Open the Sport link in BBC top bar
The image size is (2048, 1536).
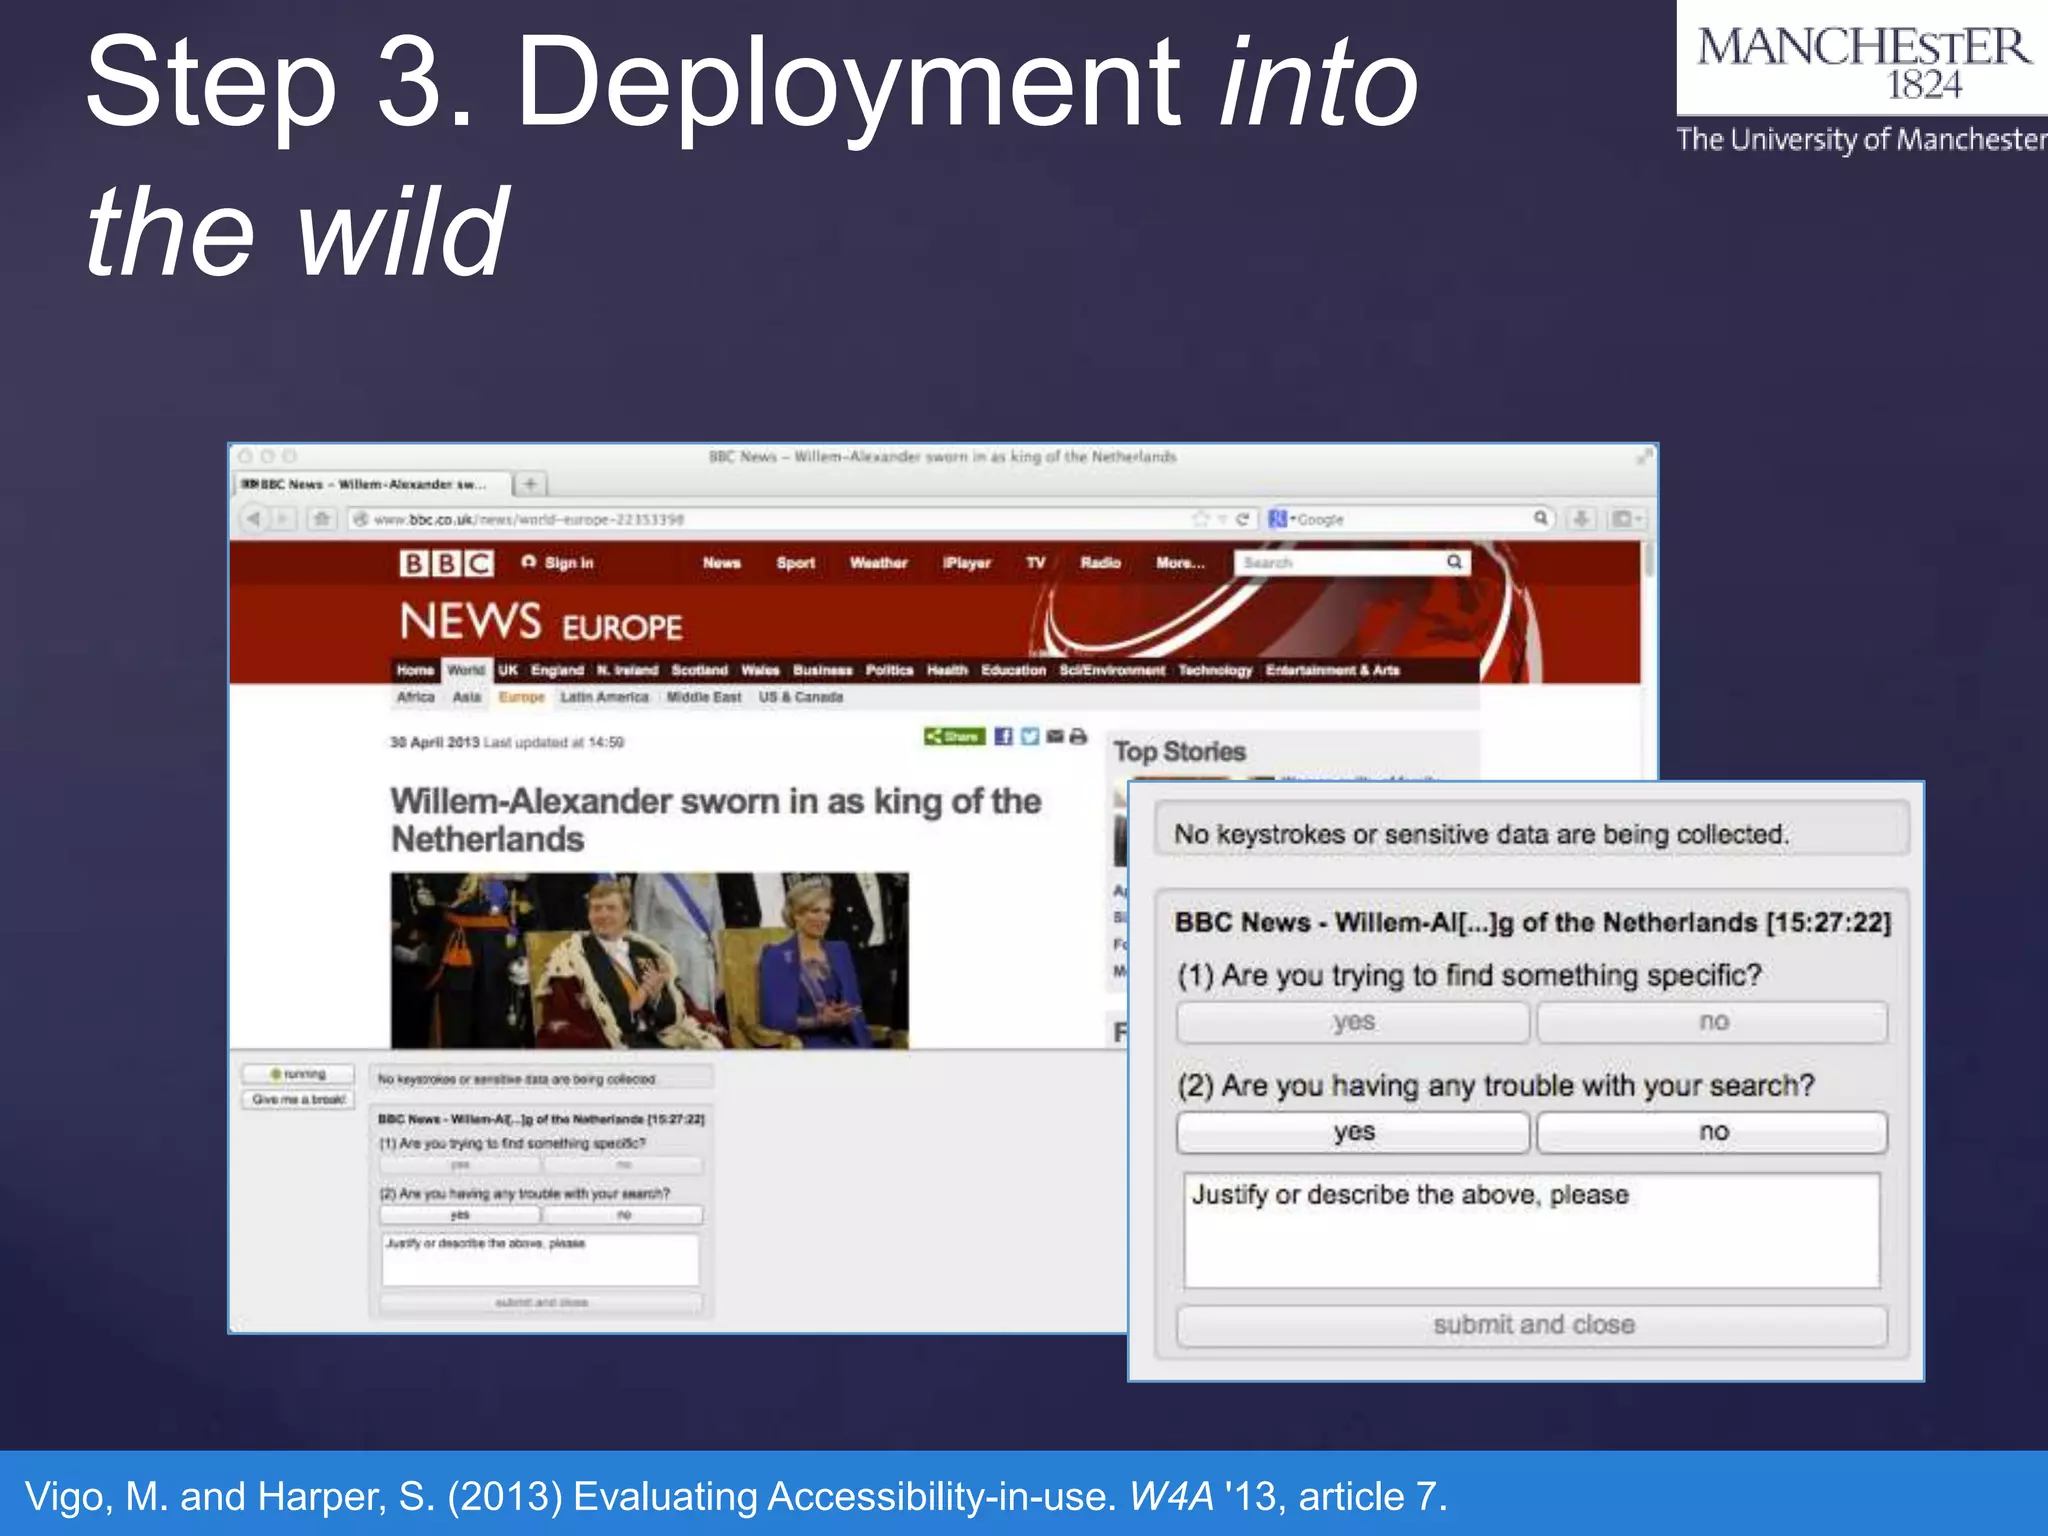point(795,563)
